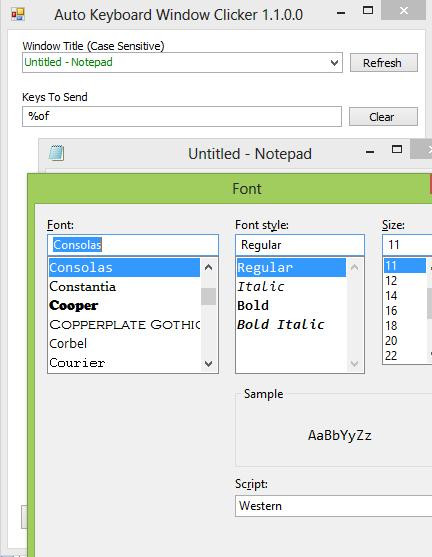
Task: Click the Font name text field
Action: pyautogui.click(x=133, y=245)
